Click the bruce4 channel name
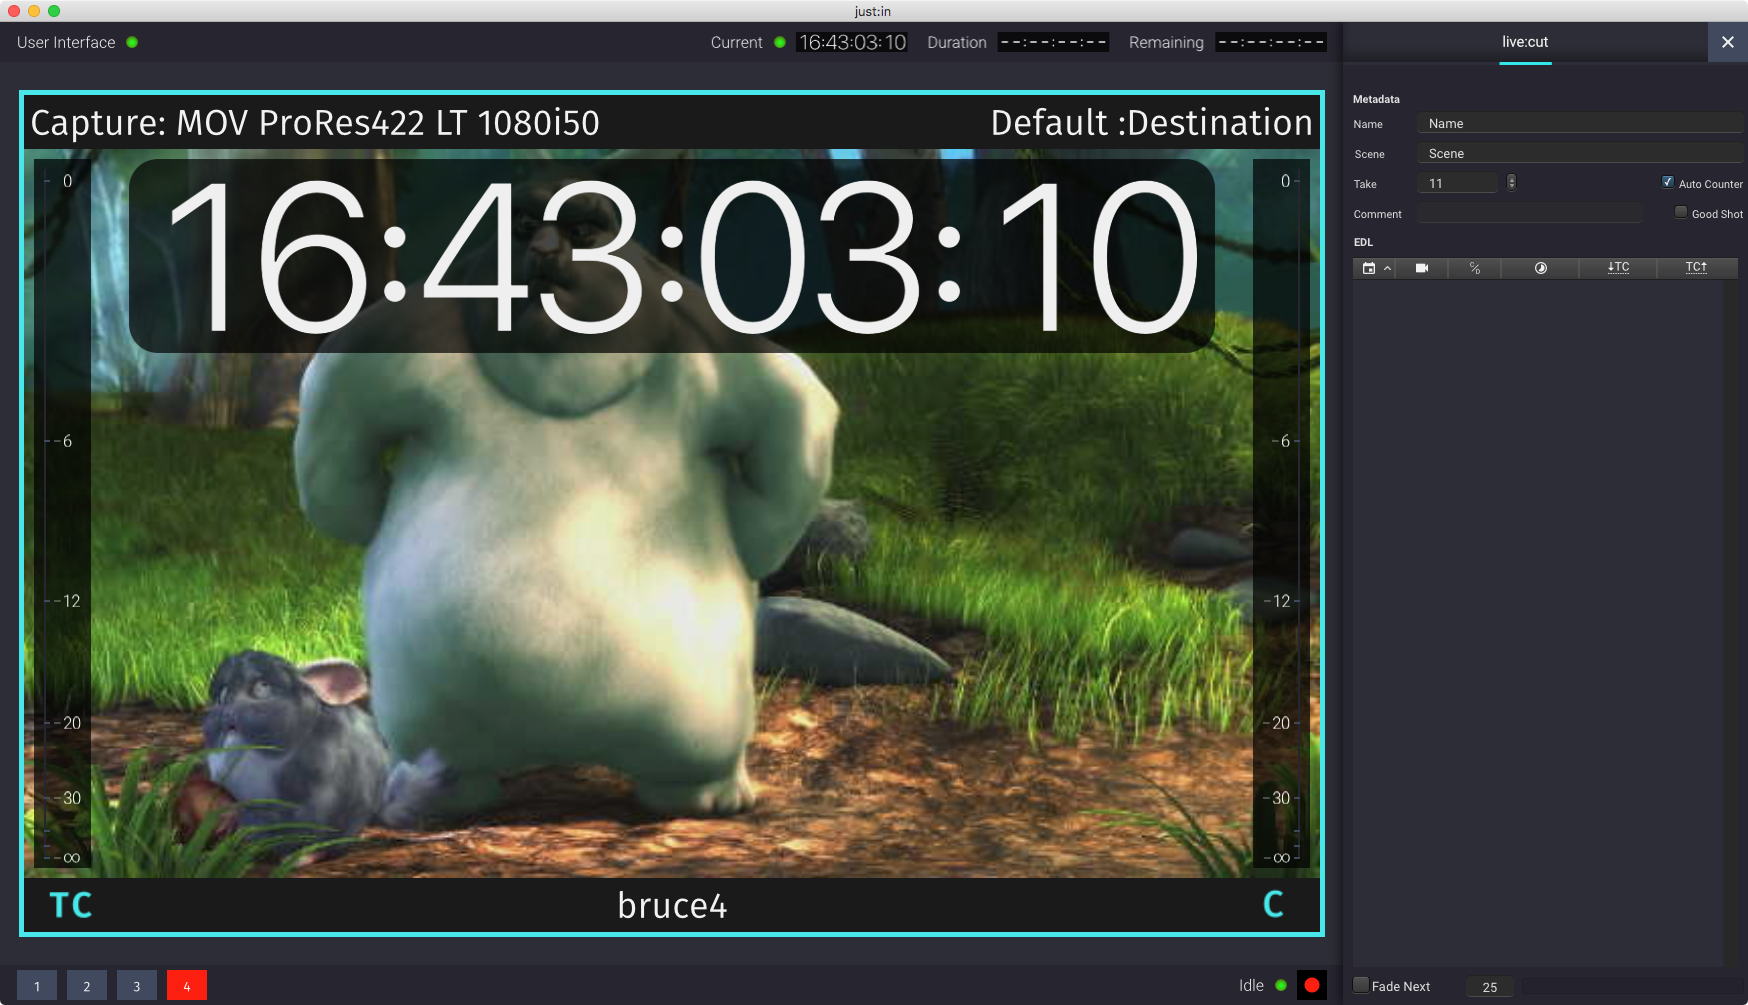 (x=672, y=905)
